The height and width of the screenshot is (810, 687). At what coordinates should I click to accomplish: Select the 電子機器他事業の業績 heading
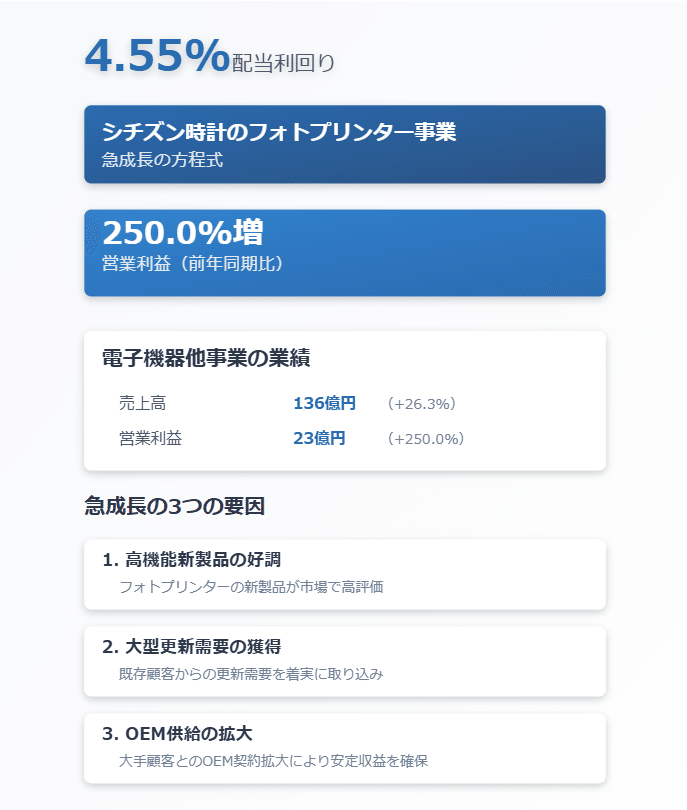coord(206,358)
